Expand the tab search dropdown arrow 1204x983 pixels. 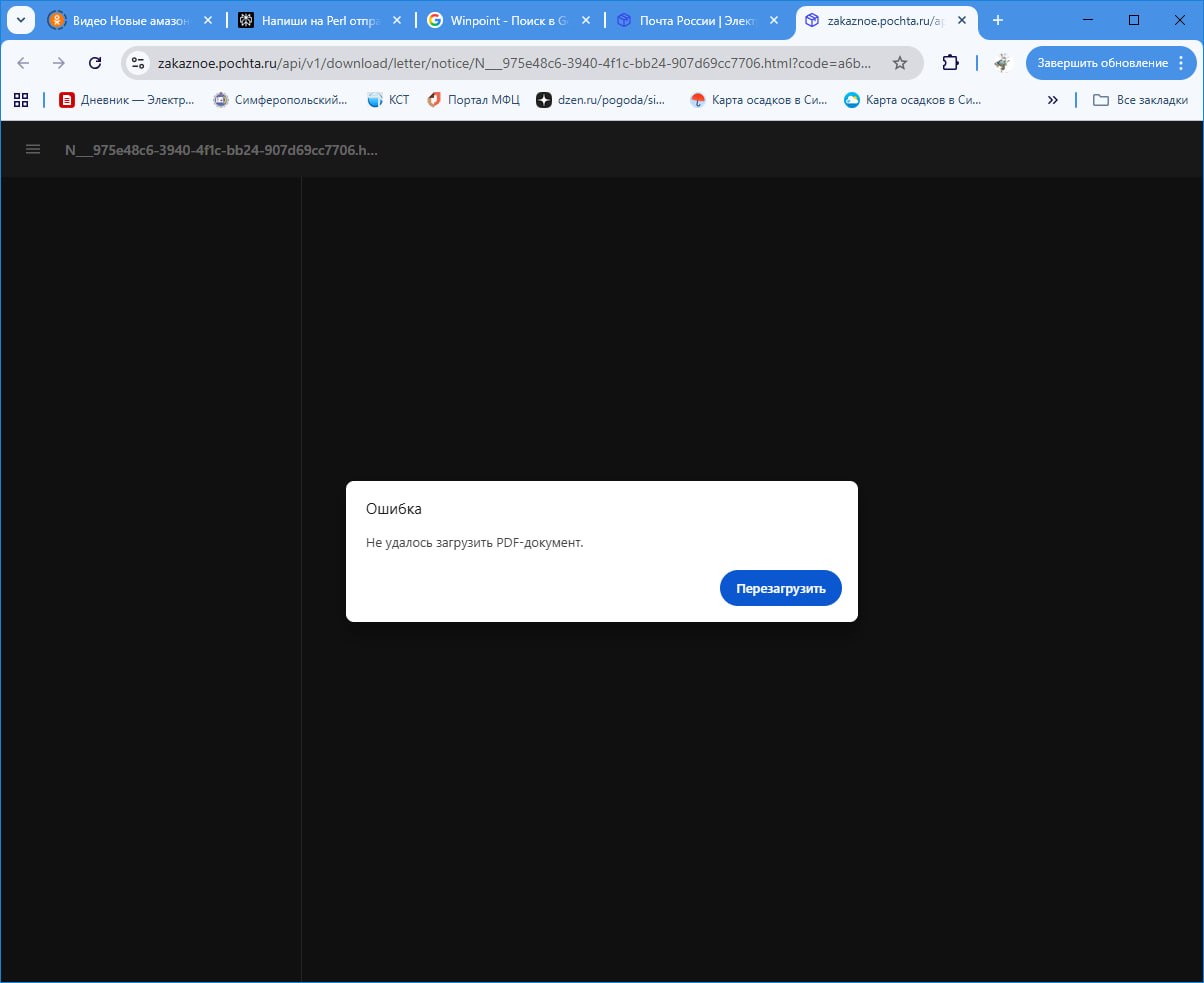click(x=20, y=20)
